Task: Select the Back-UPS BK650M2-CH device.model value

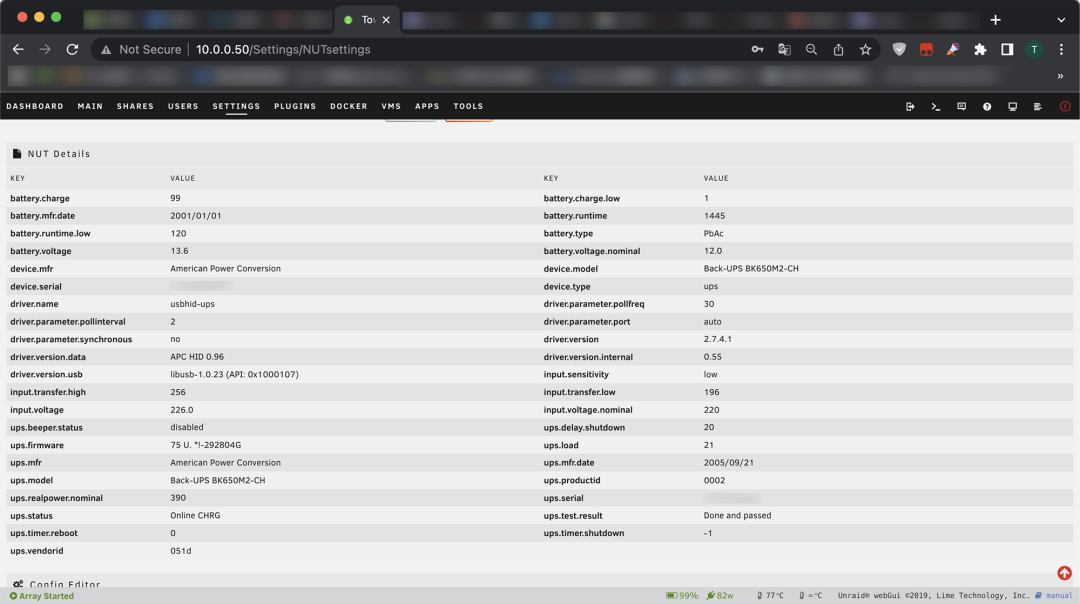Action: tap(751, 269)
